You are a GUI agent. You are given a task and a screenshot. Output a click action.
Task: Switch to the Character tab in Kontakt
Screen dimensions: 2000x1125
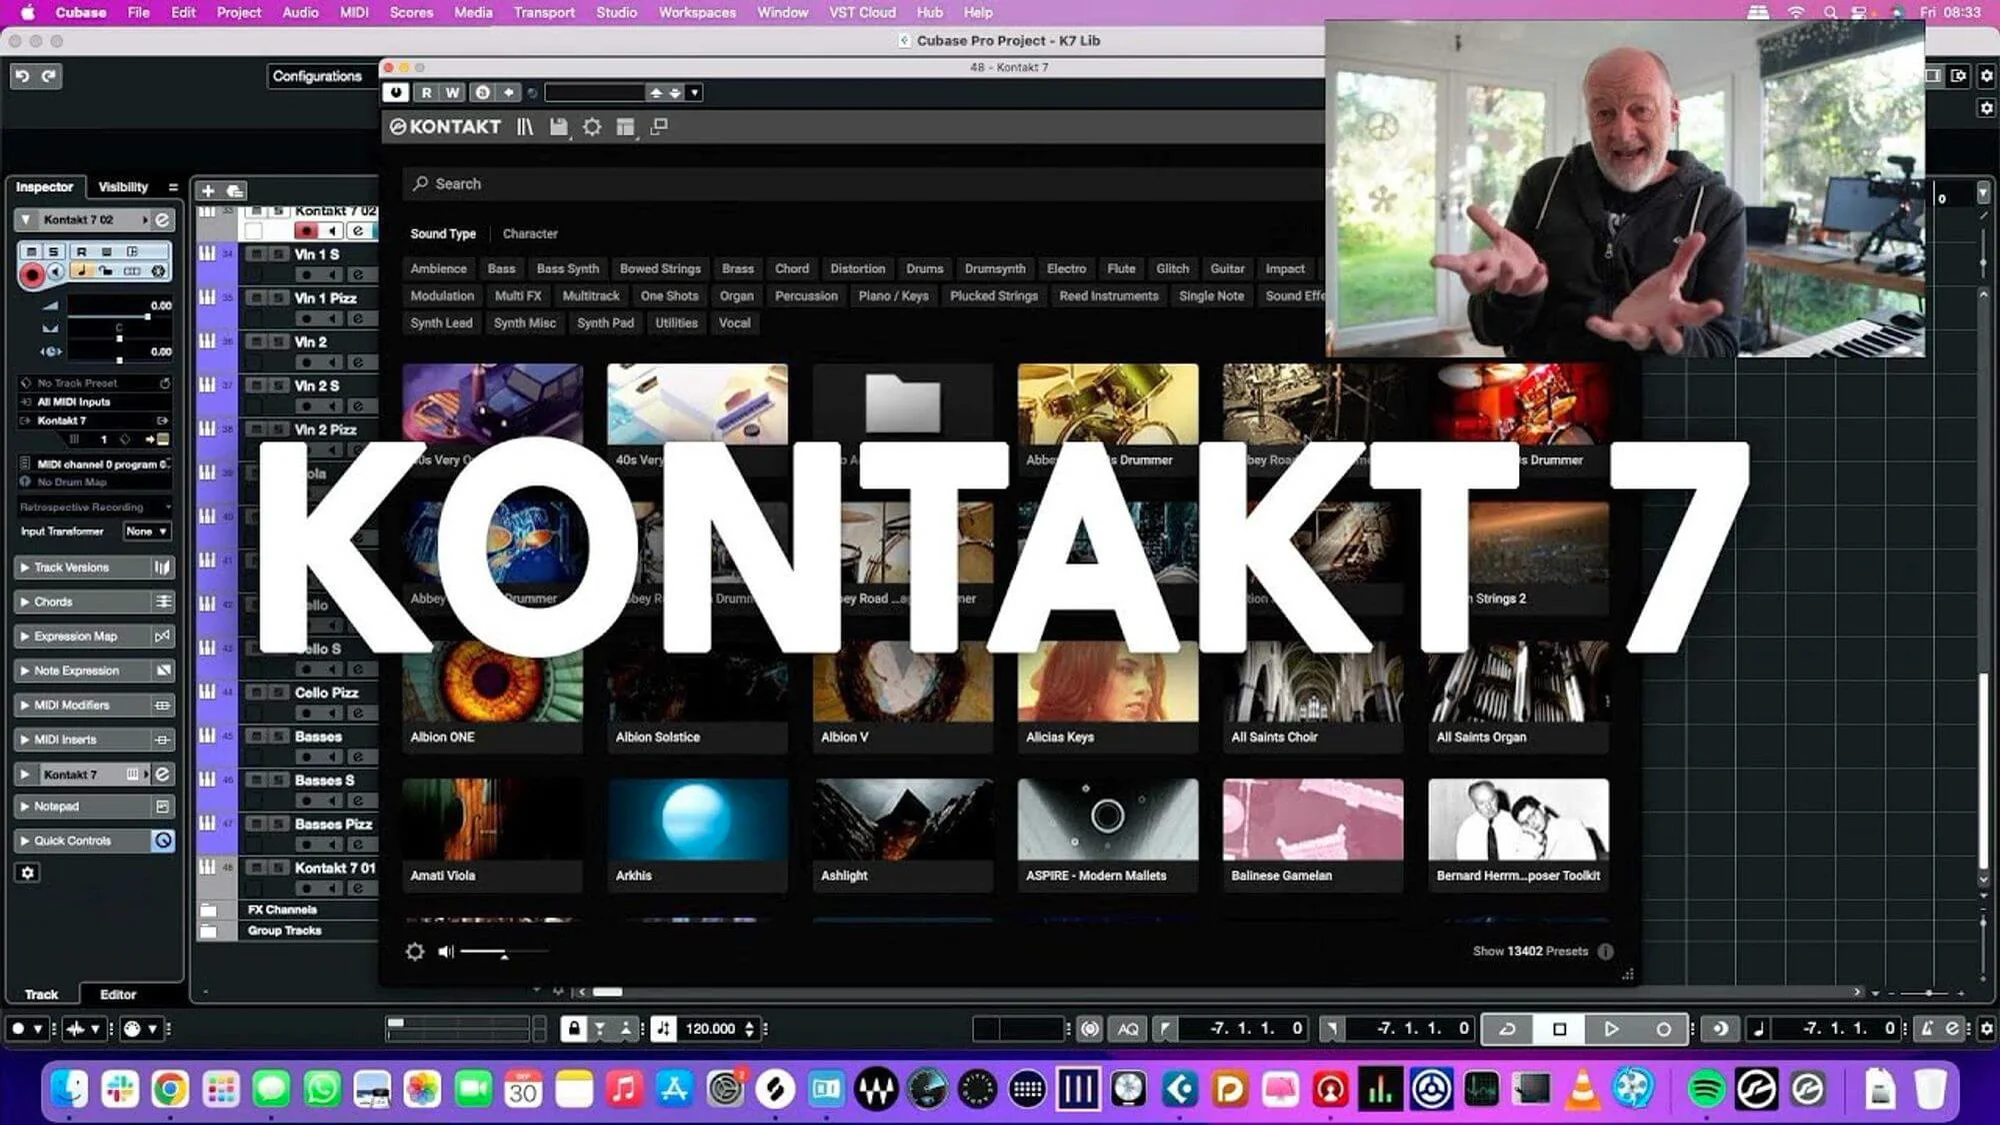[x=530, y=233]
